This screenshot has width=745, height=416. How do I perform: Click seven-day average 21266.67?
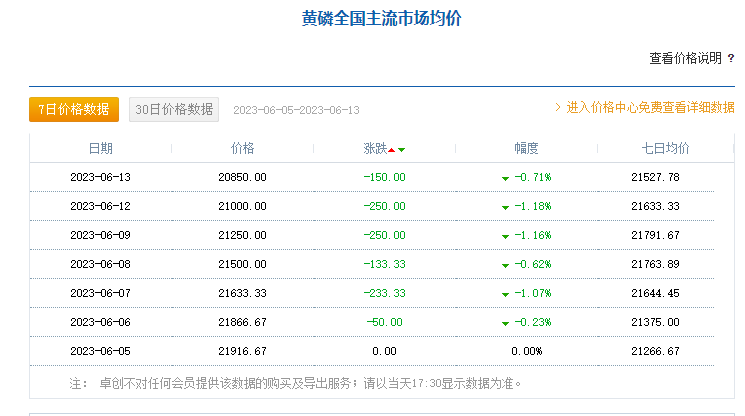pos(655,351)
